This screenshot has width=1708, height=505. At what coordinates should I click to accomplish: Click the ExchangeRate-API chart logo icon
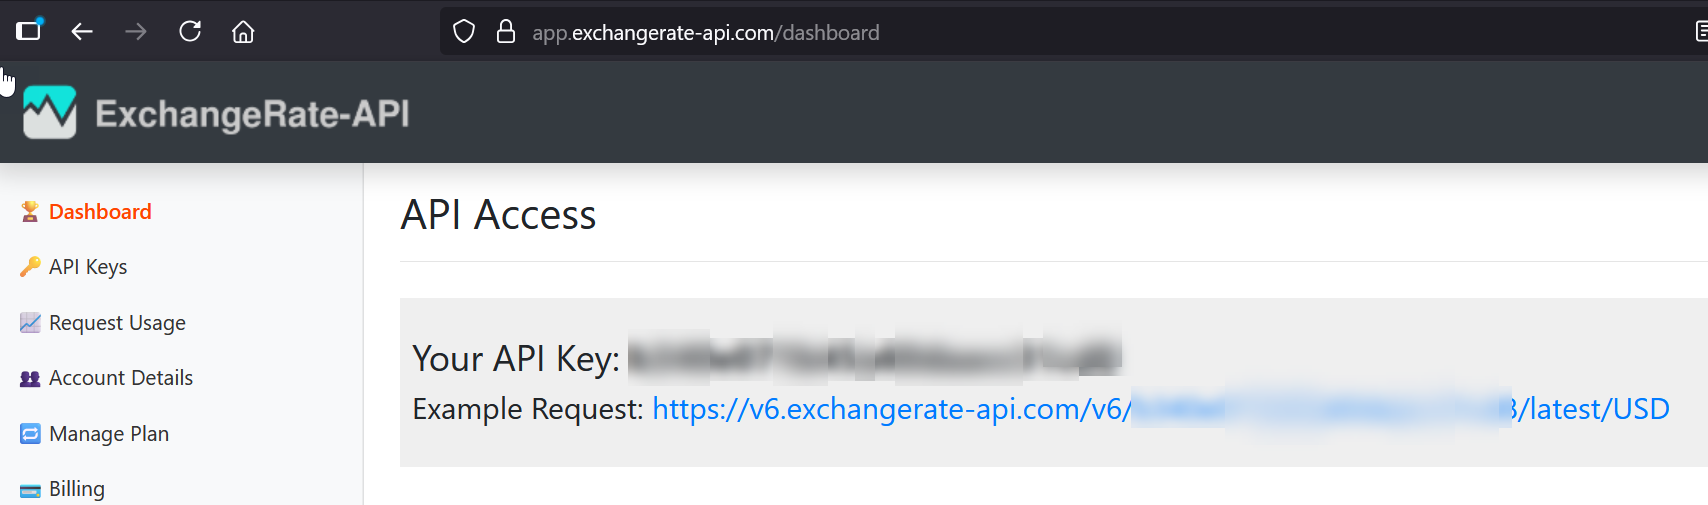pyautogui.click(x=50, y=112)
